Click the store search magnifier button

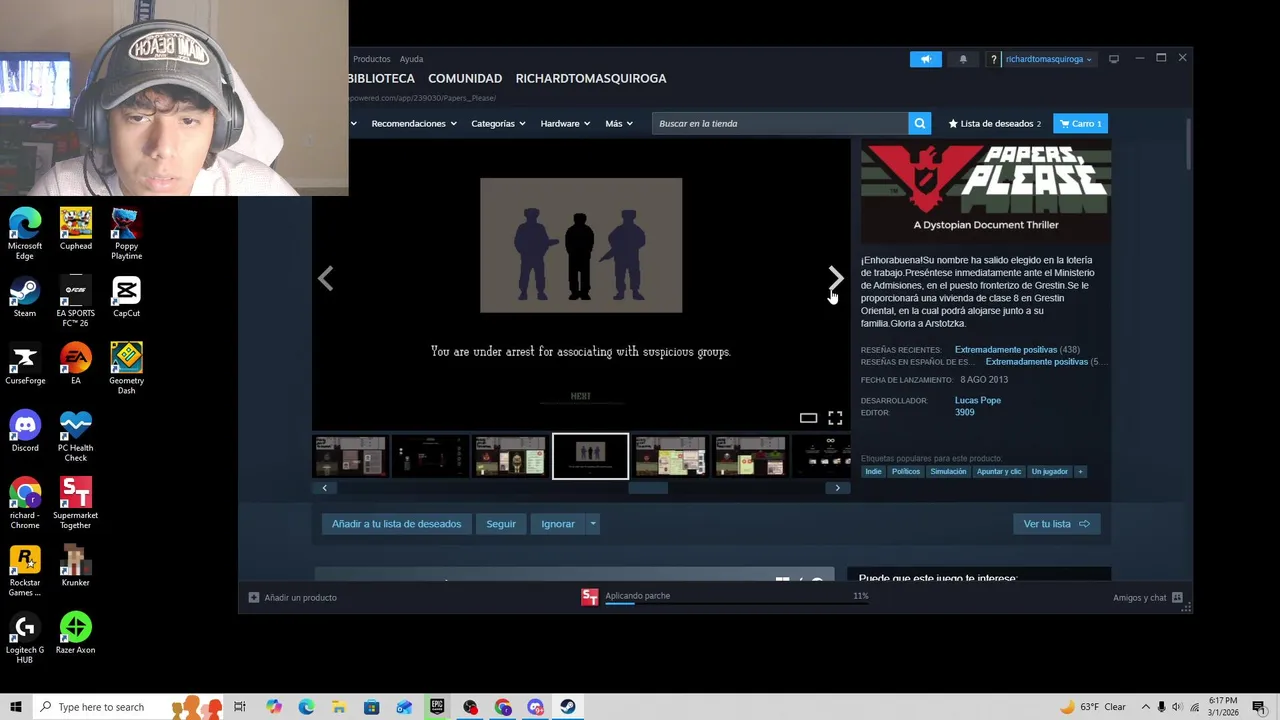[x=919, y=123]
